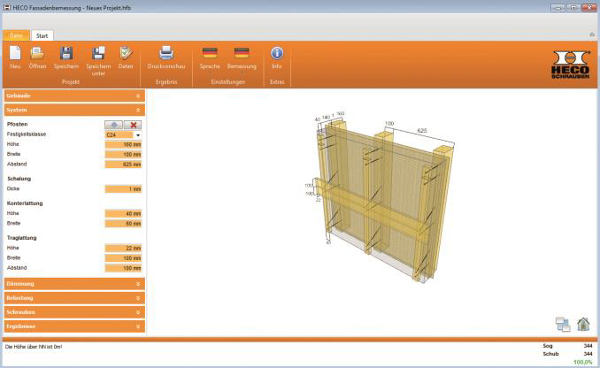Image resolution: width=600 pixels, height=368 pixels.
Task: Click the overlapping windows view icon
Action: 563,324
